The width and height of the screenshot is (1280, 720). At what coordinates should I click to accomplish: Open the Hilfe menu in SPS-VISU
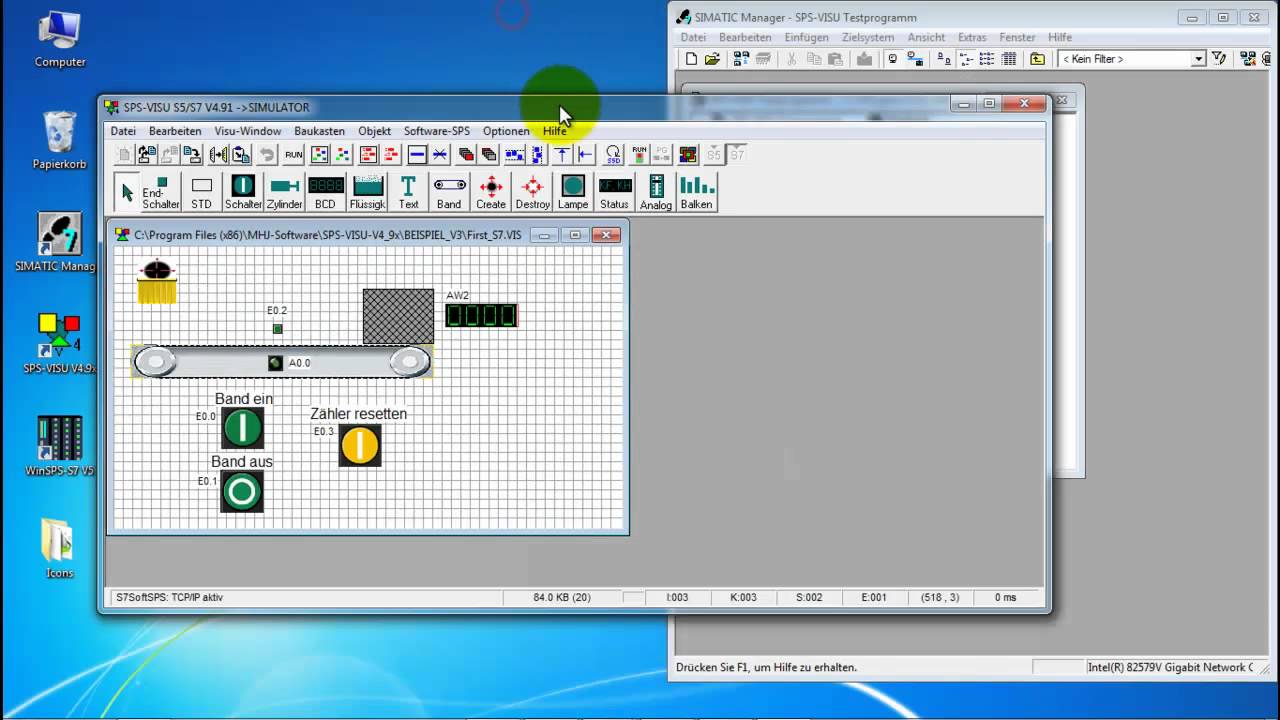[x=555, y=131]
